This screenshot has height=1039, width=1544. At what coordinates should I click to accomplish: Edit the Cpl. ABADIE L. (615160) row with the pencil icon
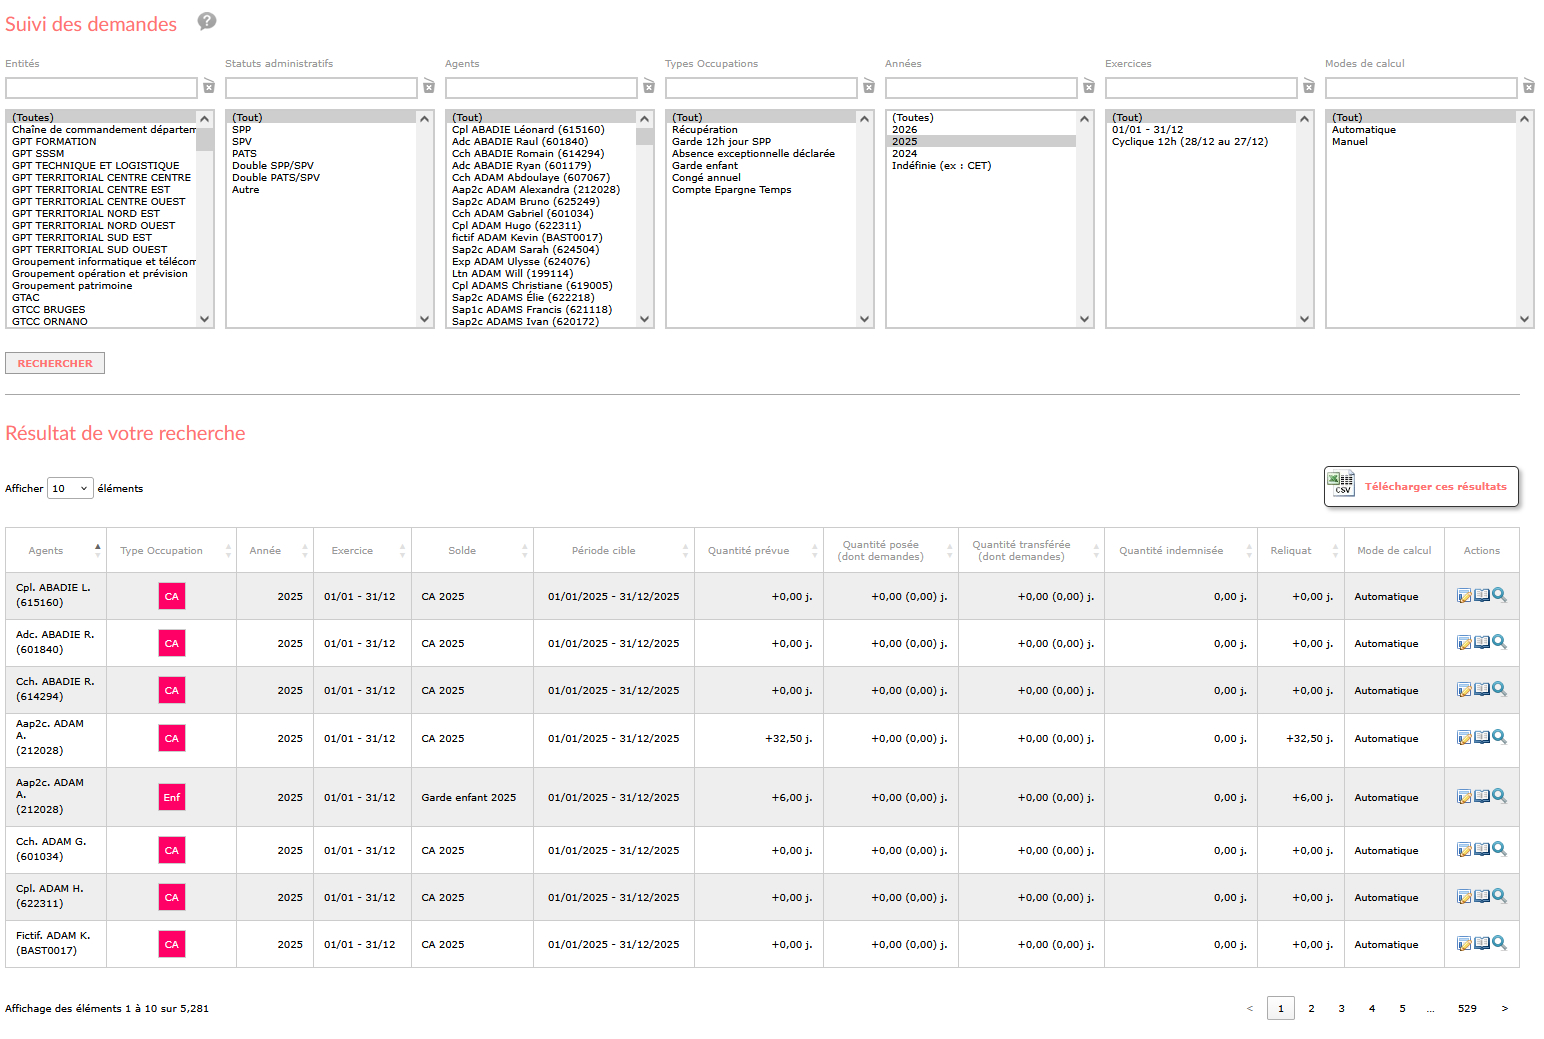(x=1464, y=596)
